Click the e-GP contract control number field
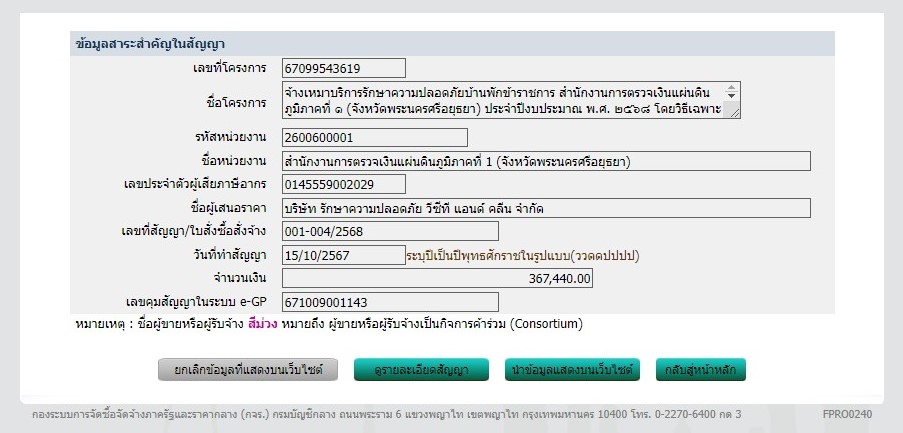The image size is (903, 433). point(389,301)
